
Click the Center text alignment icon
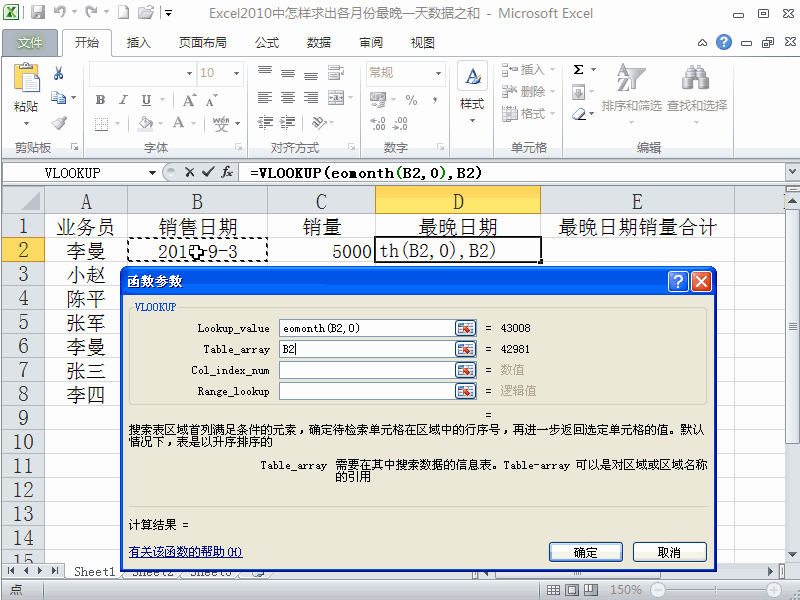(x=288, y=97)
